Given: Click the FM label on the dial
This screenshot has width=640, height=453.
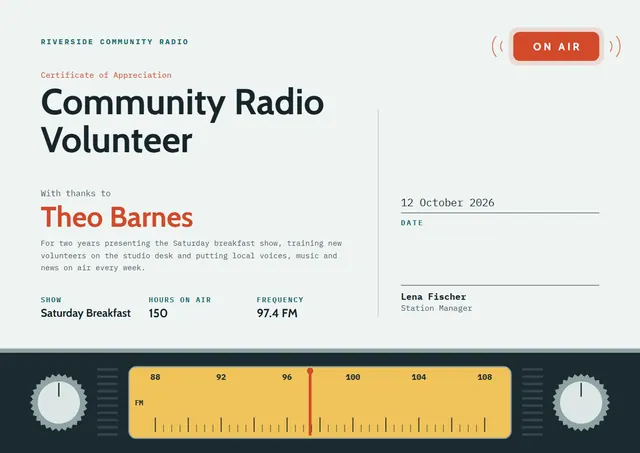Looking at the screenshot, I should click(x=139, y=403).
